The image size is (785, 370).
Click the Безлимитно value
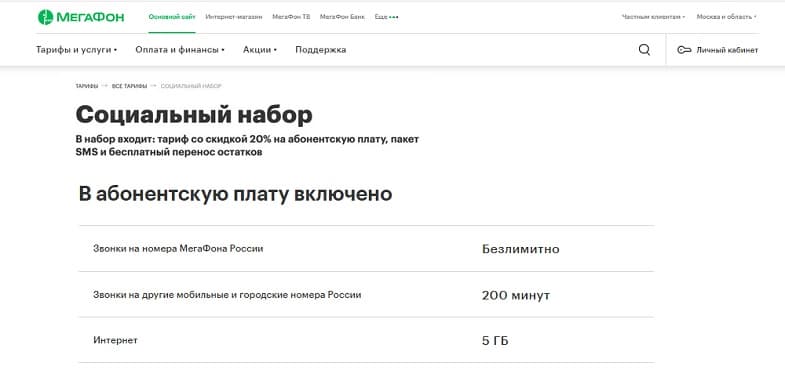click(521, 249)
